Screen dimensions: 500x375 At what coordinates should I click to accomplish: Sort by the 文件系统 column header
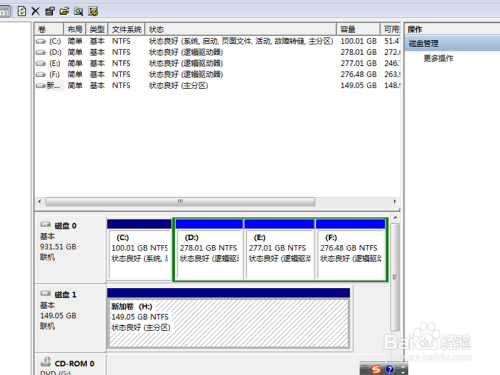[x=126, y=29]
